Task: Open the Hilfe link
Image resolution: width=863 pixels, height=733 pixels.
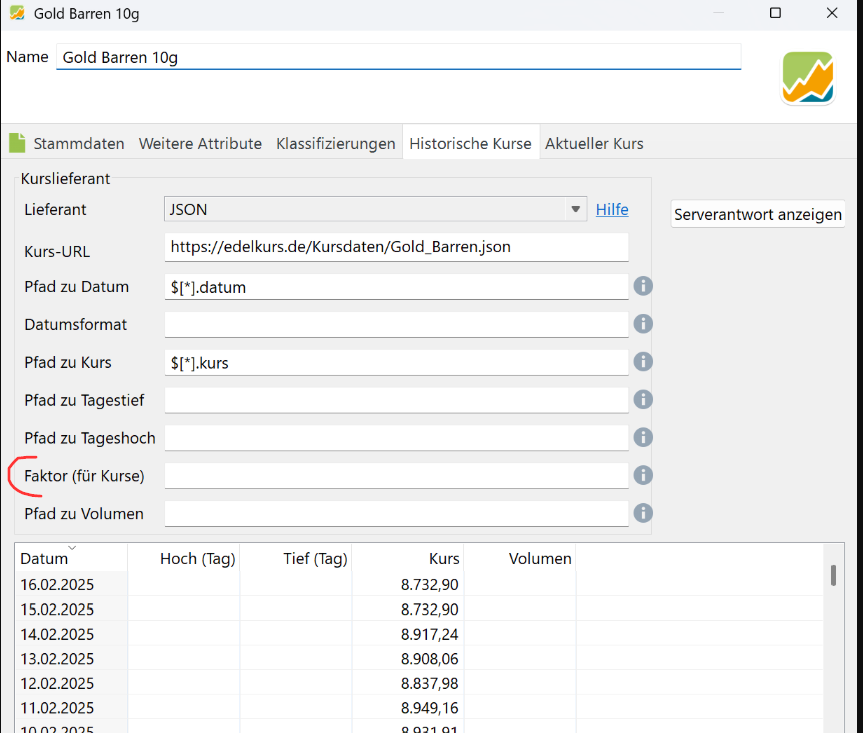Action: [612, 209]
